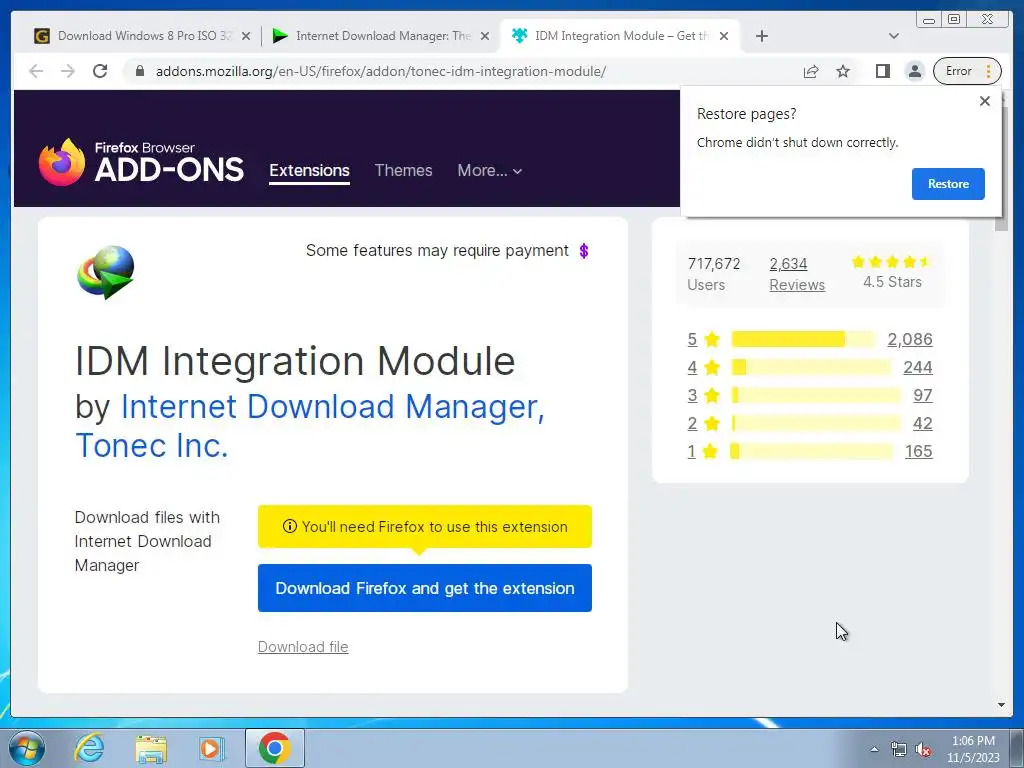Screen dimensions: 1024x768
Task: Open the Chrome side panel icon
Action: [x=882, y=71]
